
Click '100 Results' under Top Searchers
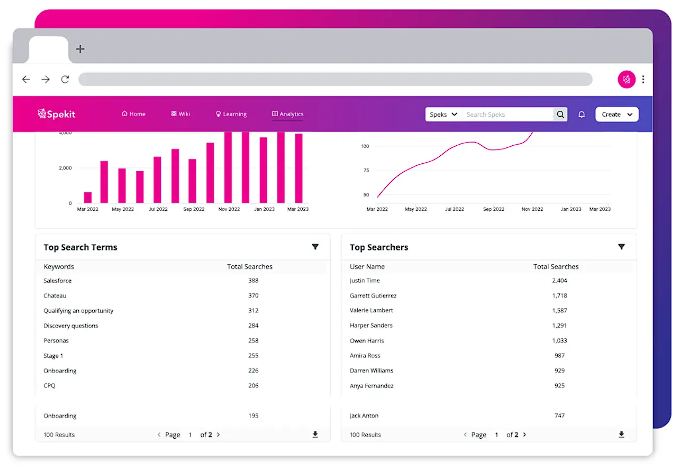365,435
